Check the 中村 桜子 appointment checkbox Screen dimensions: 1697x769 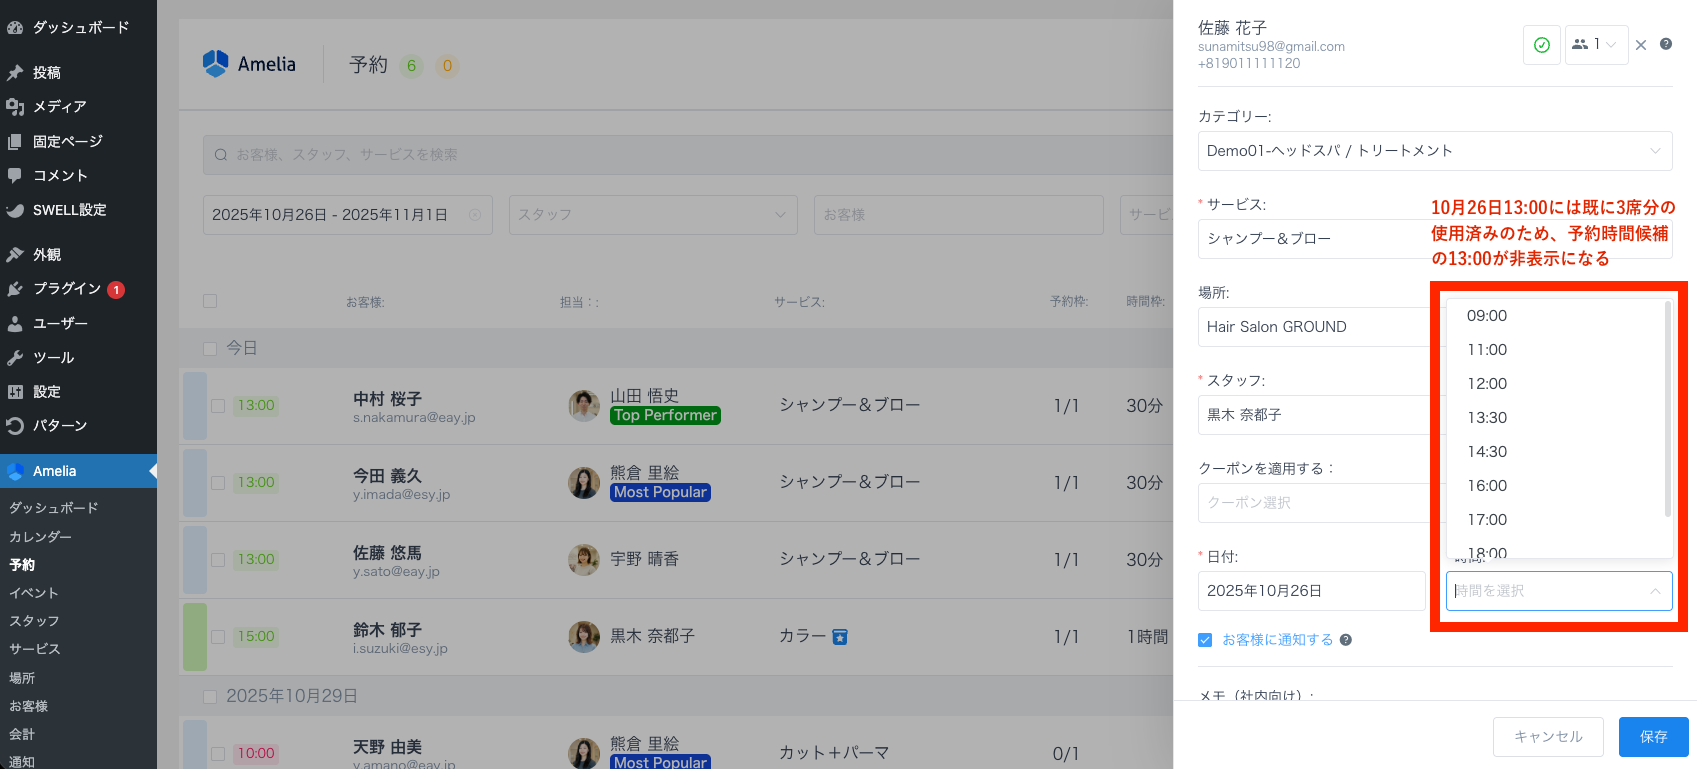218,406
